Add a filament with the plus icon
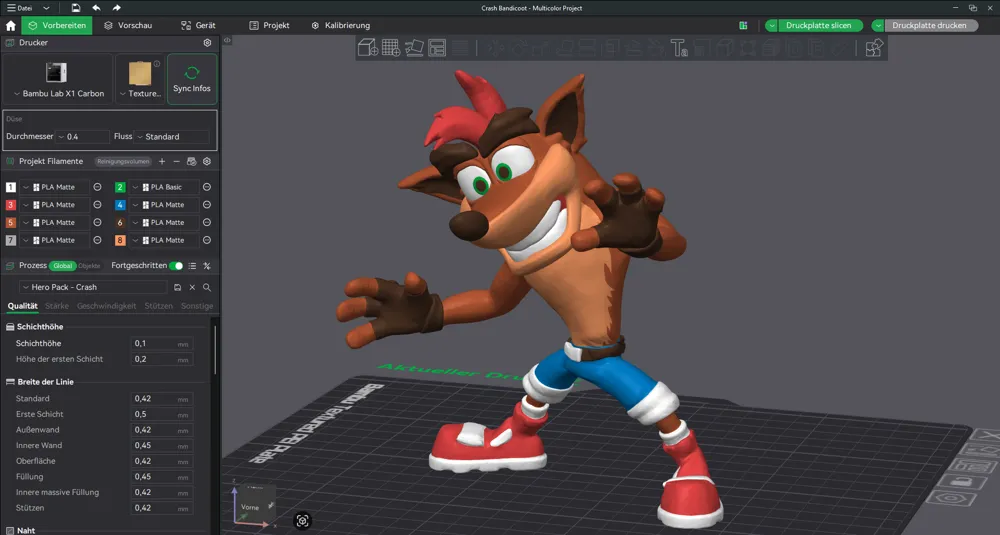The width and height of the screenshot is (1000, 535). click(x=162, y=161)
